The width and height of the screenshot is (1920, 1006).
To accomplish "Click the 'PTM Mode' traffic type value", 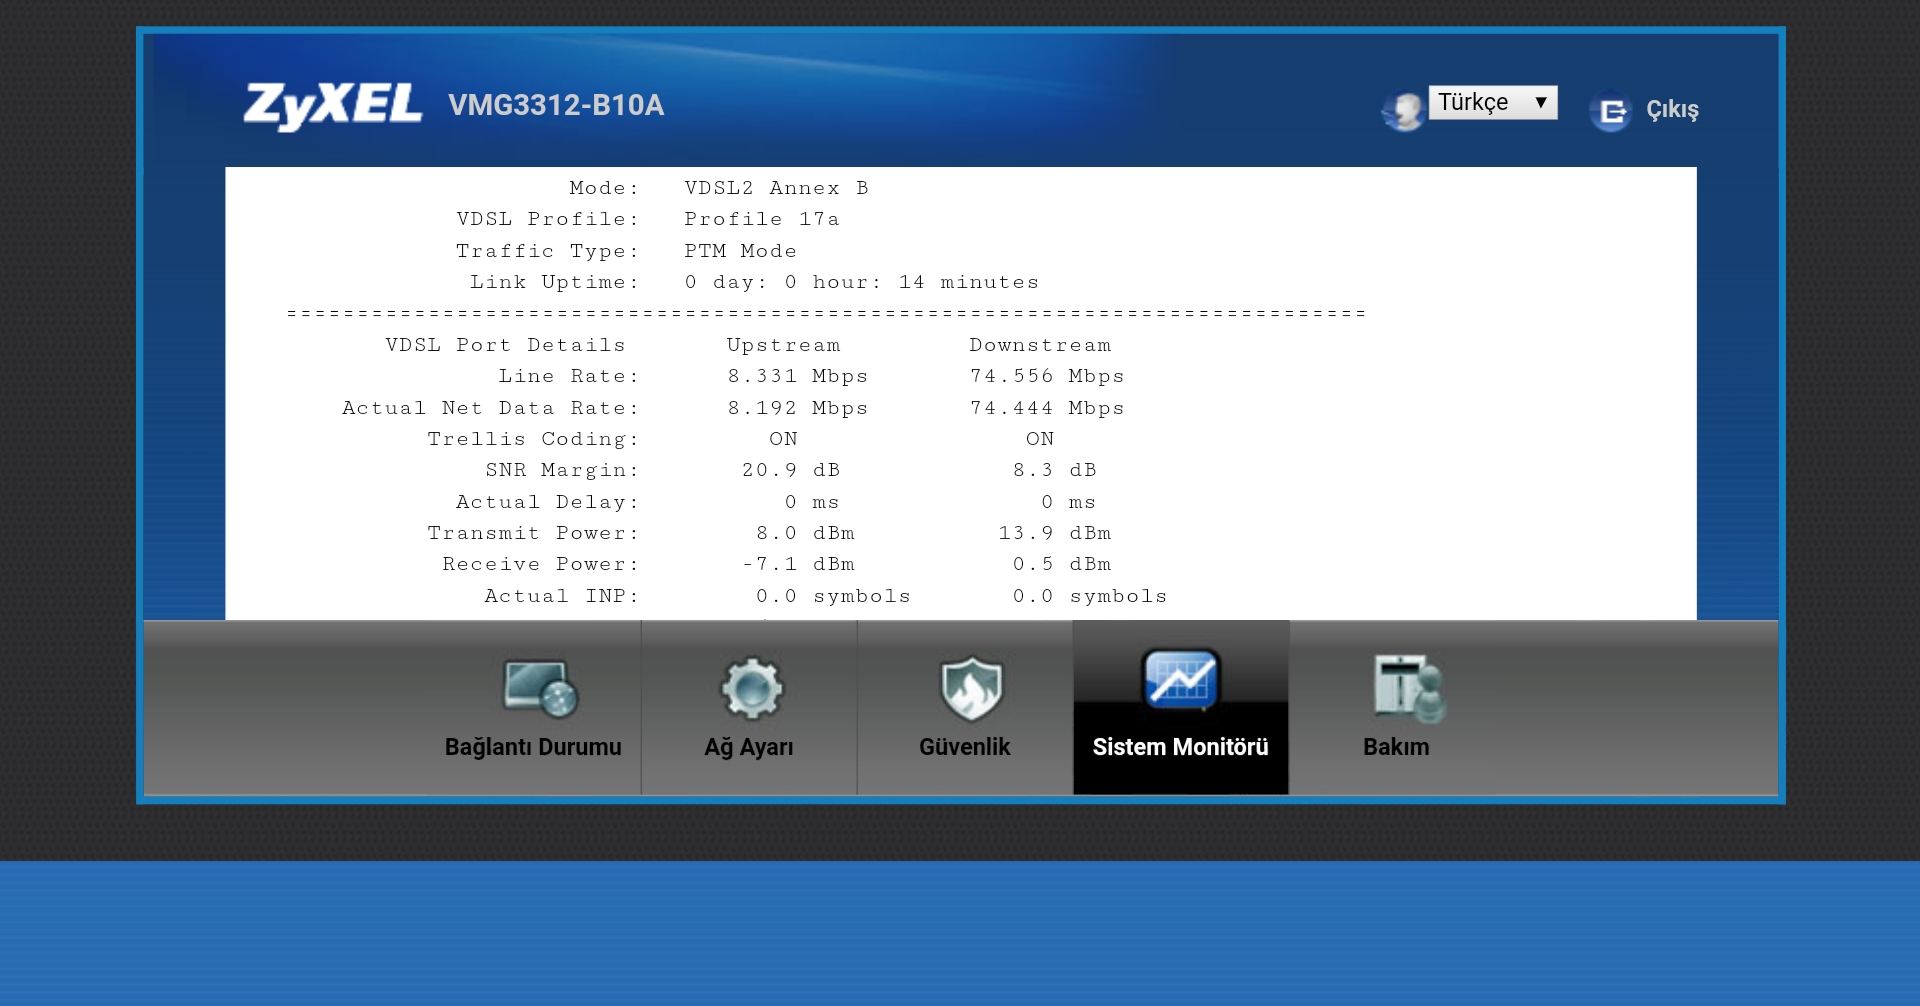I will (x=741, y=251).
